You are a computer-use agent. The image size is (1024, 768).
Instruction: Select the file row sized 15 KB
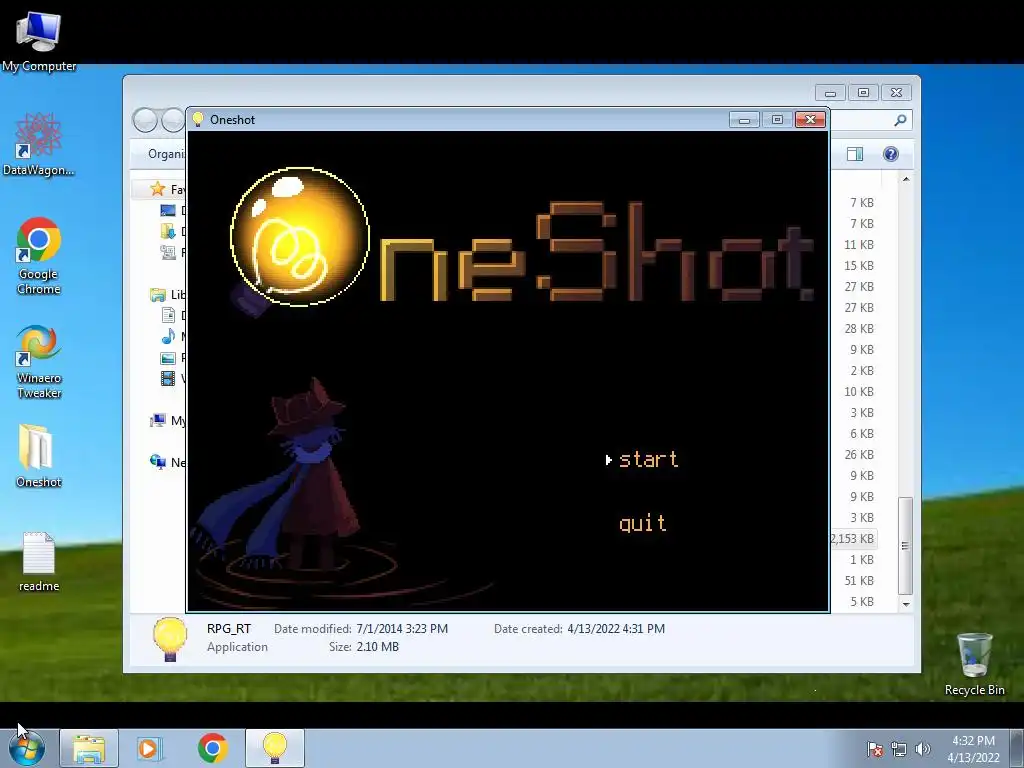tap(859, 266)
